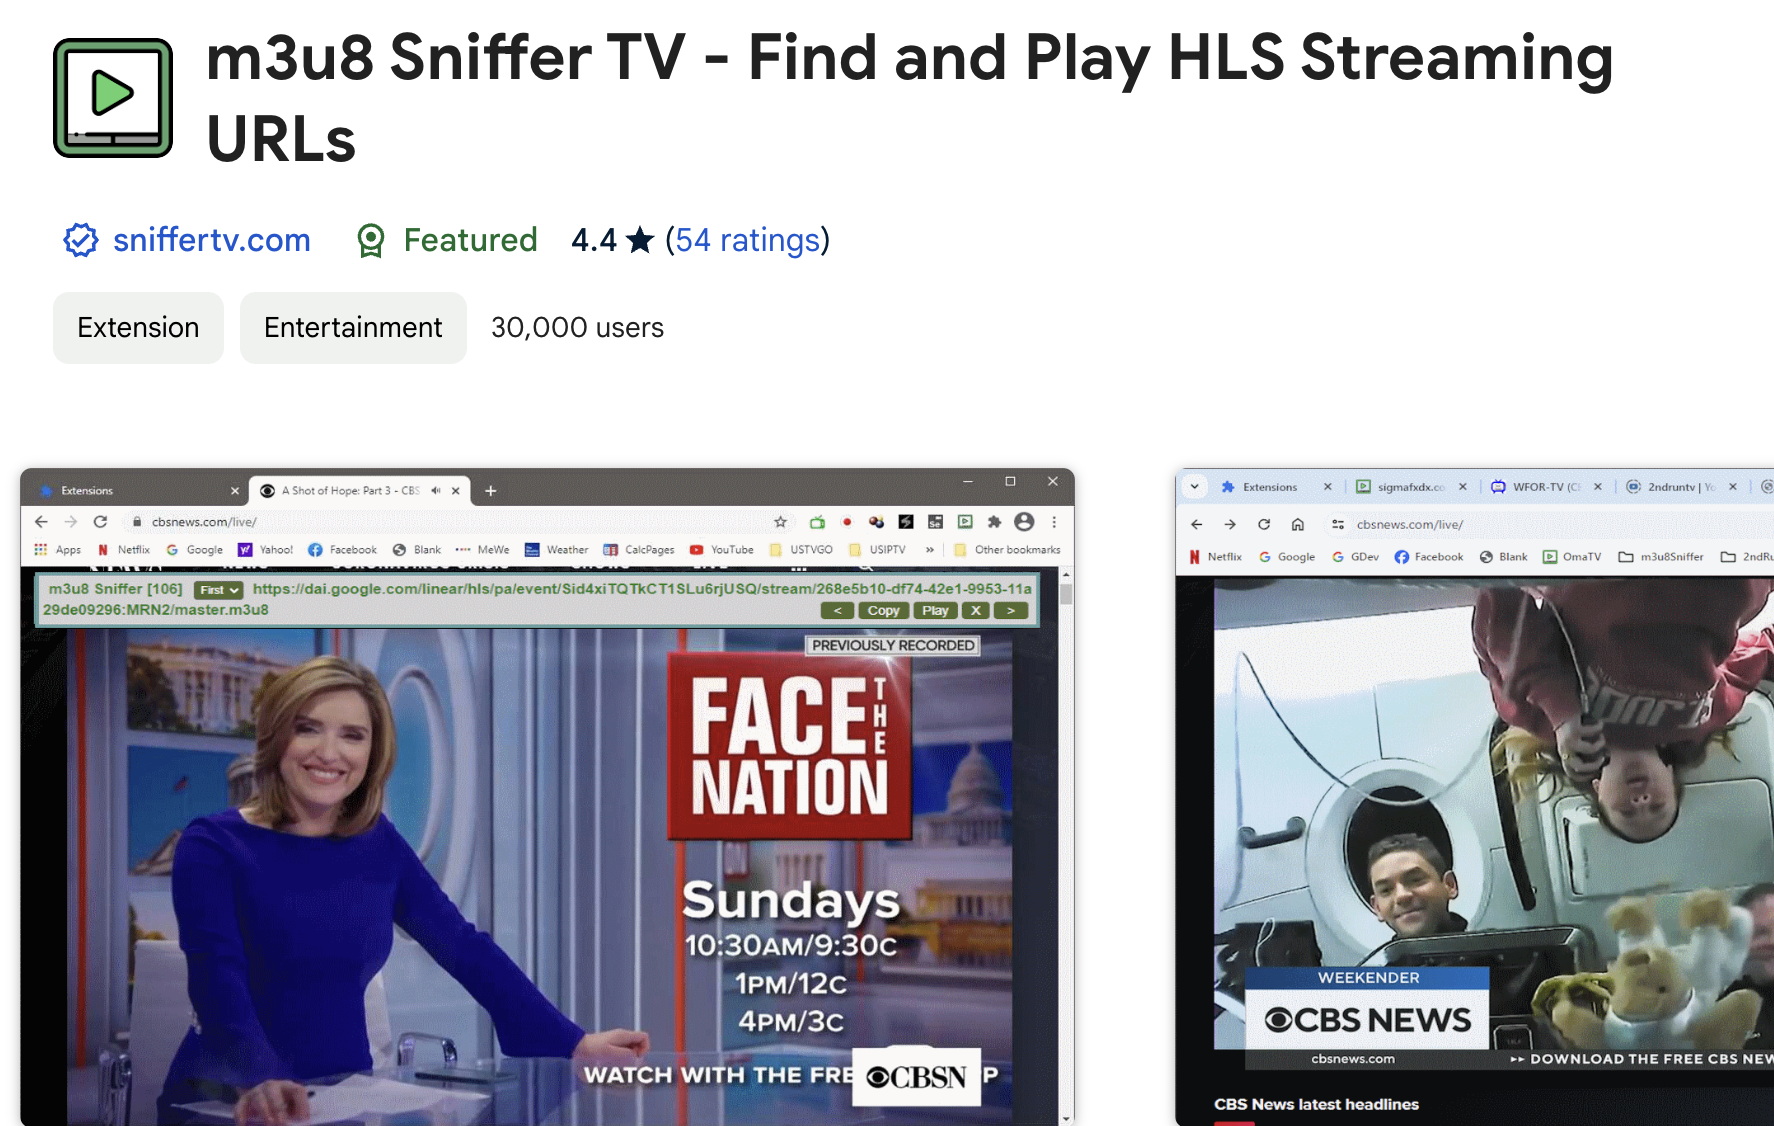Click the OmaTV bookmark icon
The height and width of the screenshot is (1126, 1774).
[x=1550, y=557]
